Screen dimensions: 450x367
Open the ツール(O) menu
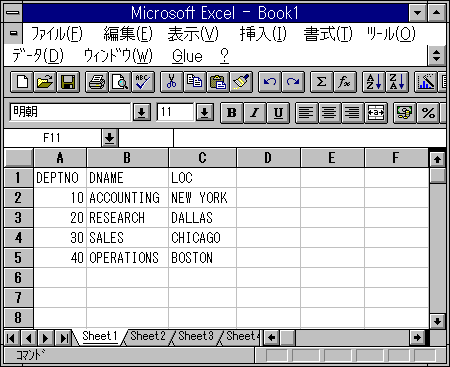pyautogui.click(x=391, y=34)
